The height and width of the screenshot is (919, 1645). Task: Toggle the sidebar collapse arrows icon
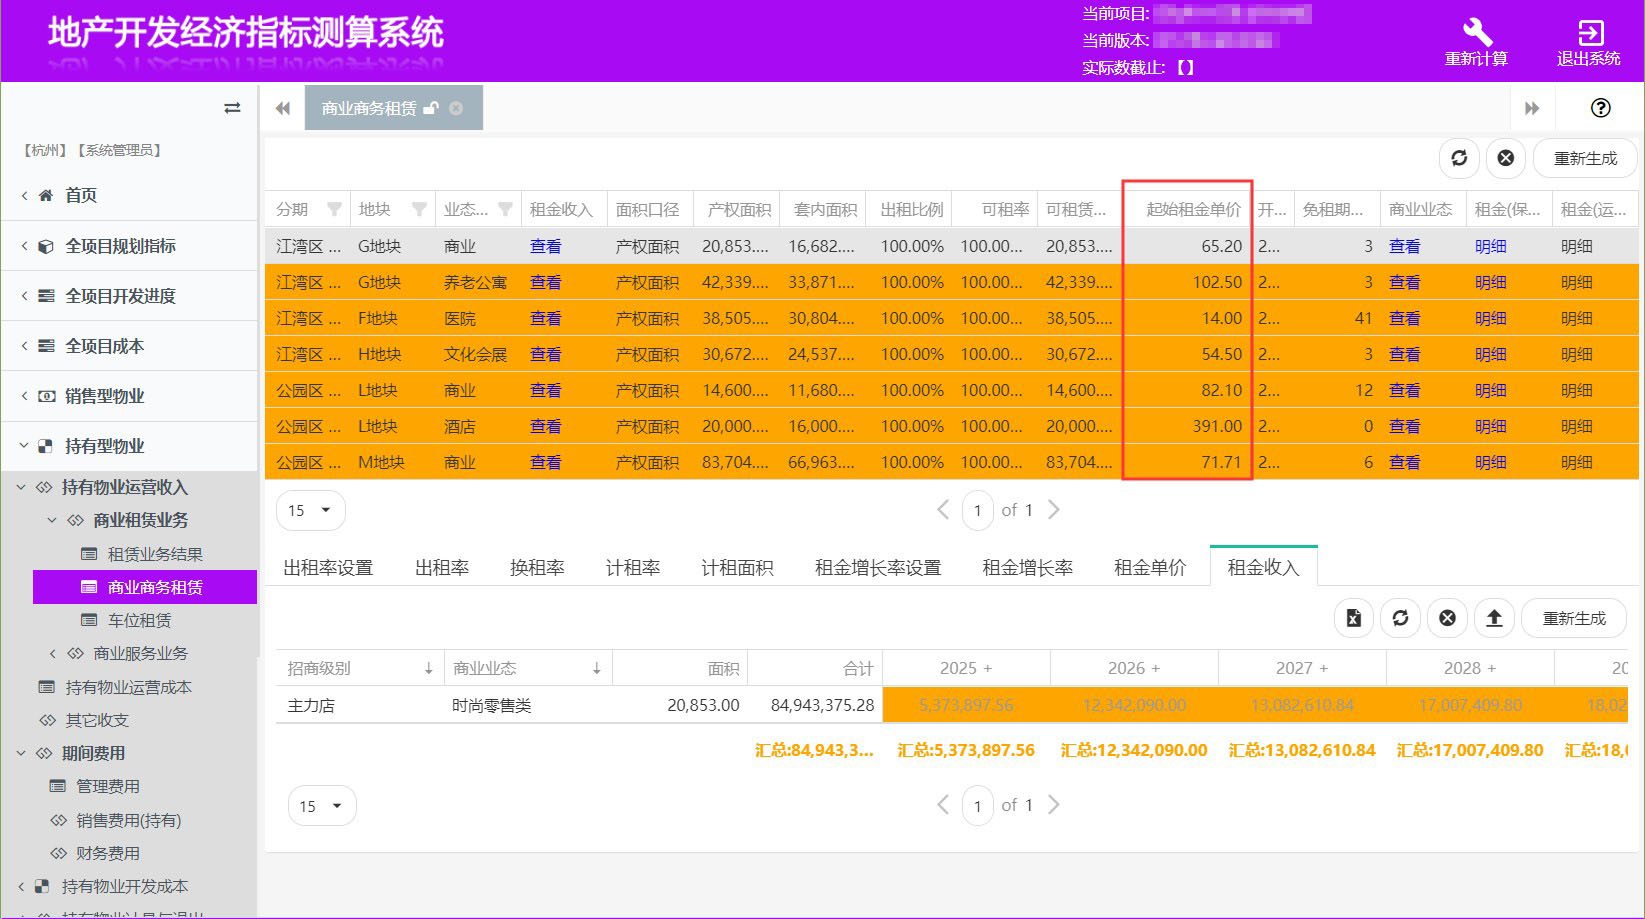[x=232, y=108]
